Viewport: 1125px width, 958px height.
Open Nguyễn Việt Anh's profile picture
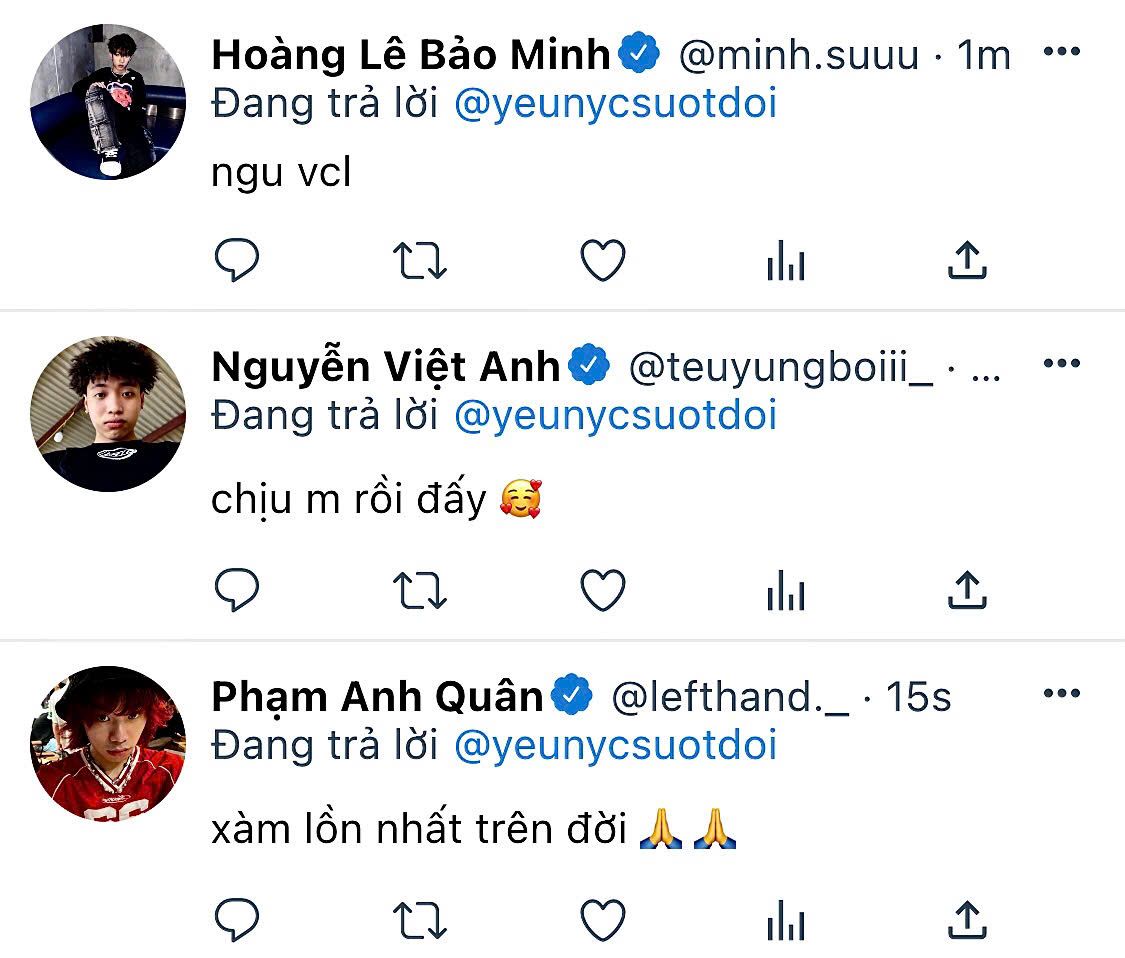coord(107,414)
